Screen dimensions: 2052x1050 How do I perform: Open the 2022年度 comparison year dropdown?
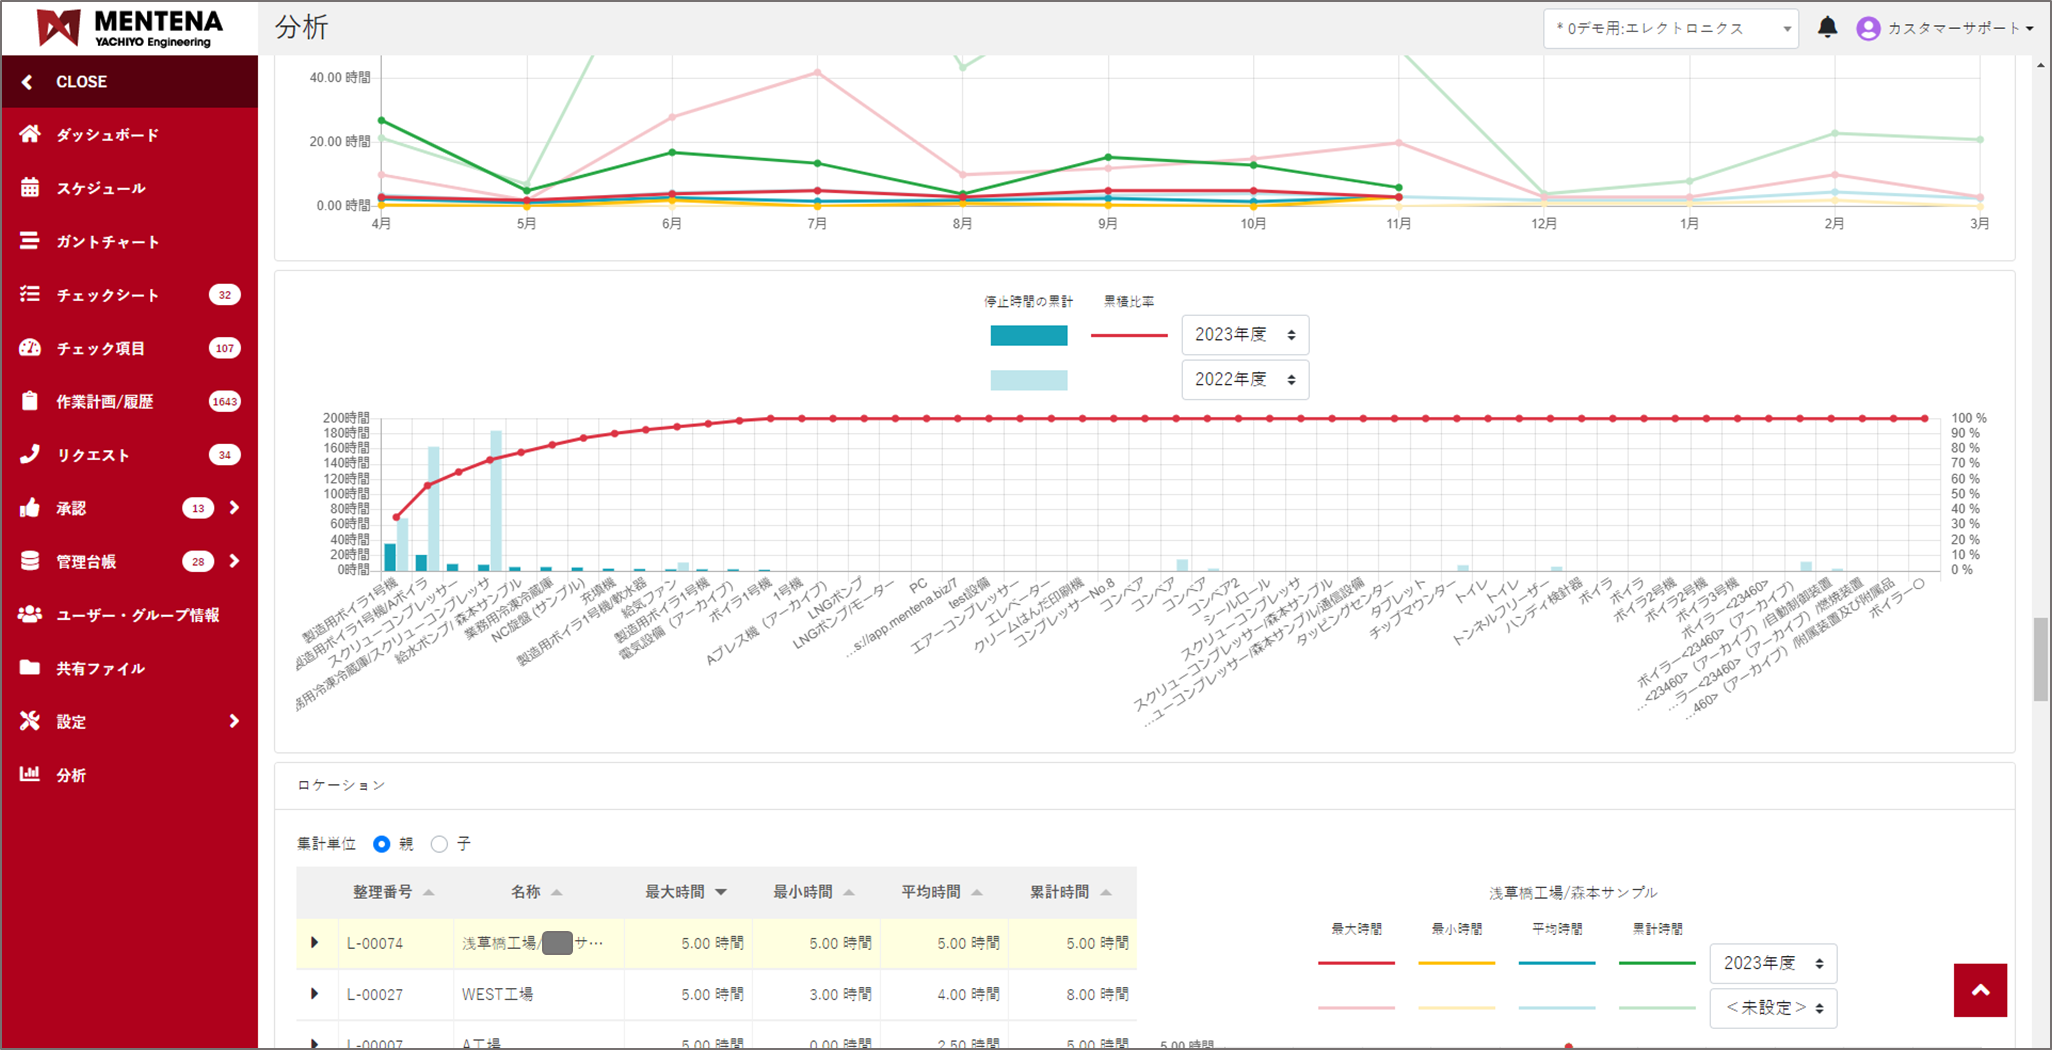1244,380
